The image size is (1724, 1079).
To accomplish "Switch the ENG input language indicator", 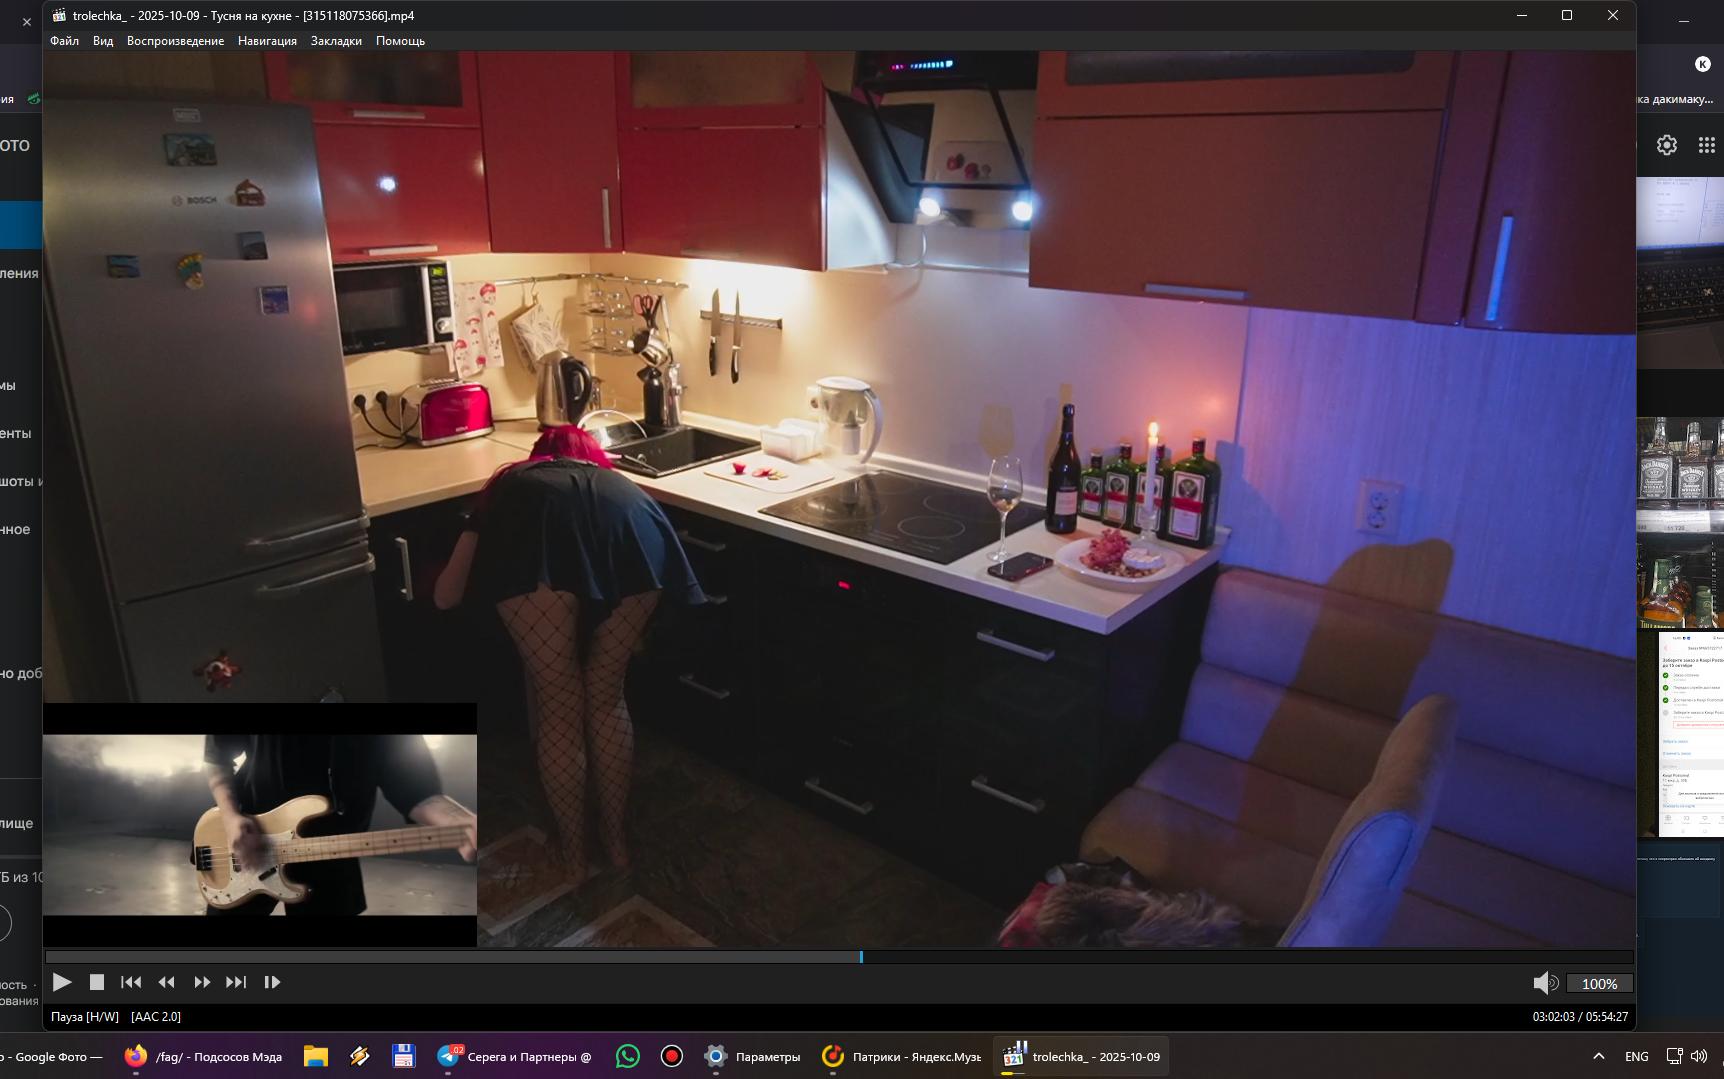I will 1637,1056.
